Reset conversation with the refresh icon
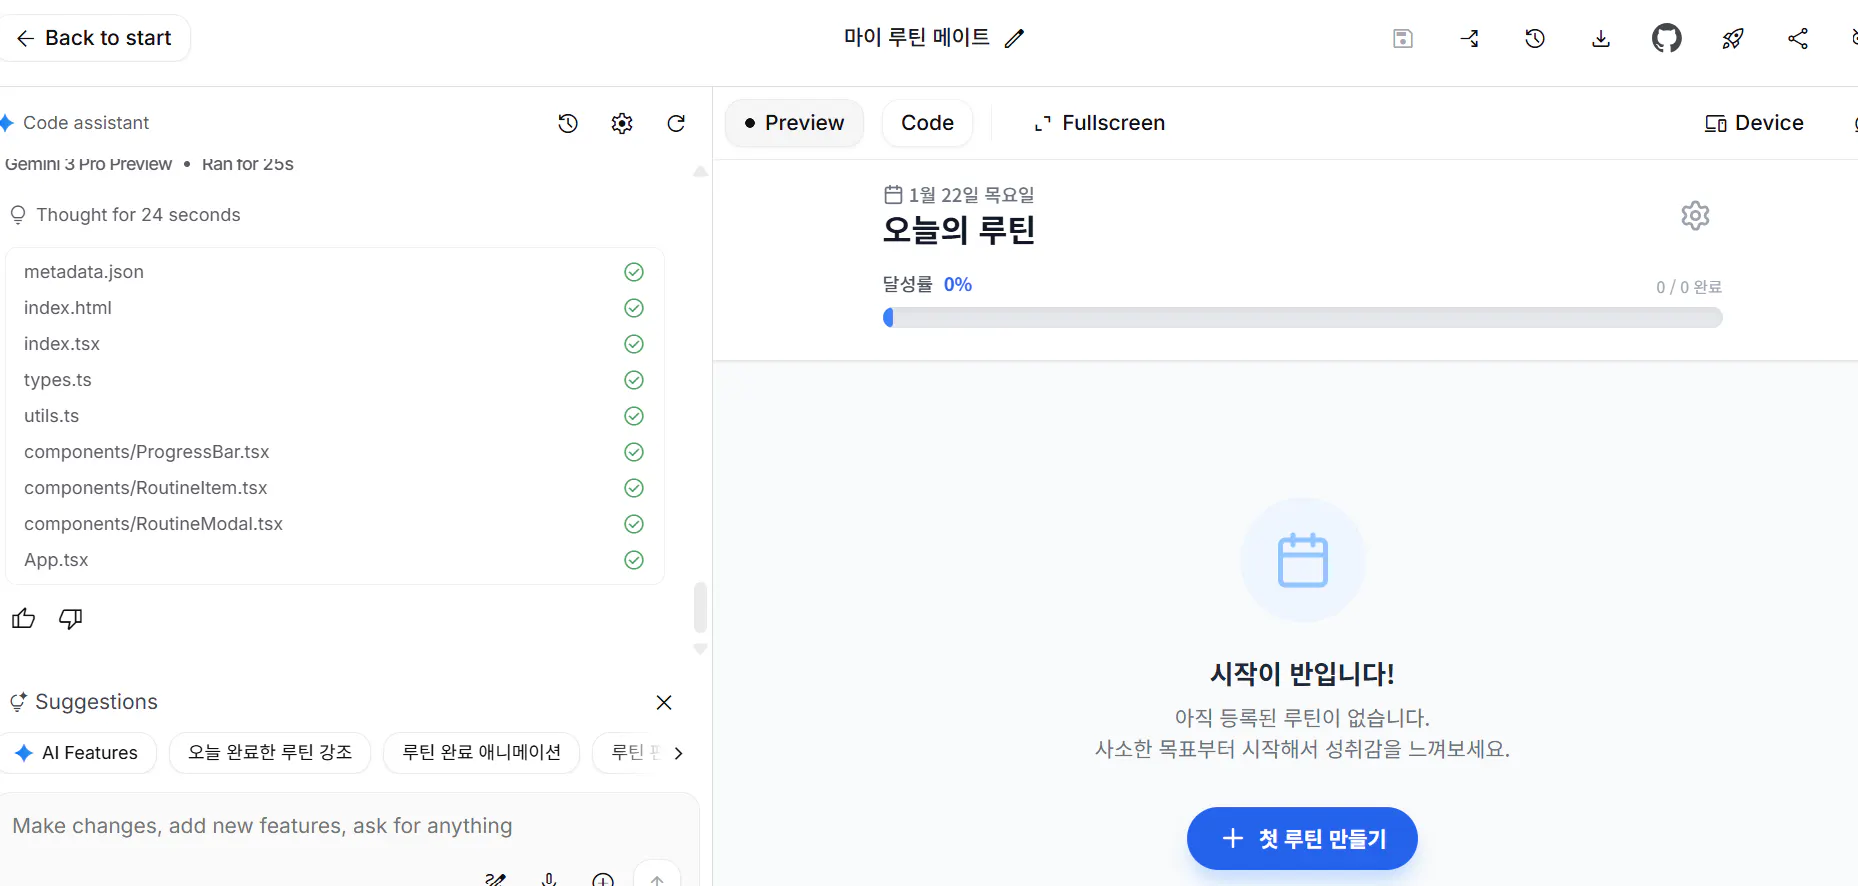The image size is (1858, 886). pyautogui.click(x=676, y=123)
